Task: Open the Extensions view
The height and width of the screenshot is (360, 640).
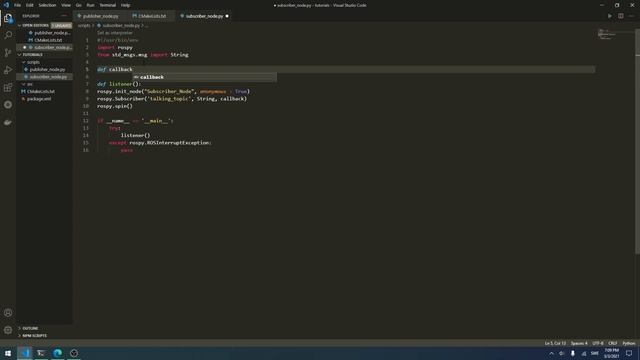Action: [x=8, y=87]
